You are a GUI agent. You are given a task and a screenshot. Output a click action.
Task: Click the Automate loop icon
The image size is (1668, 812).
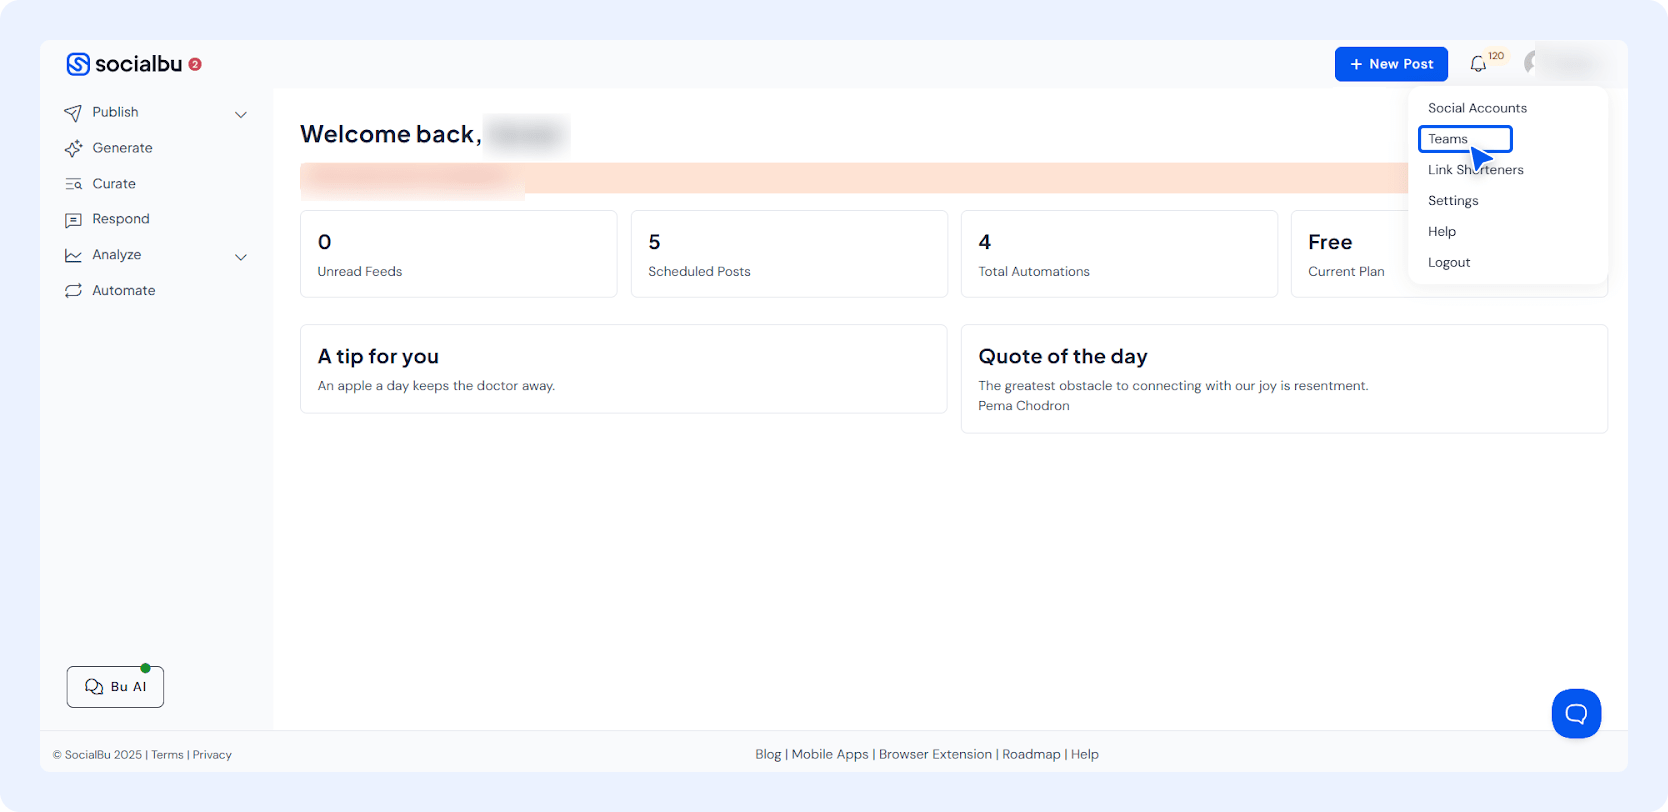(x=73, y=291)
